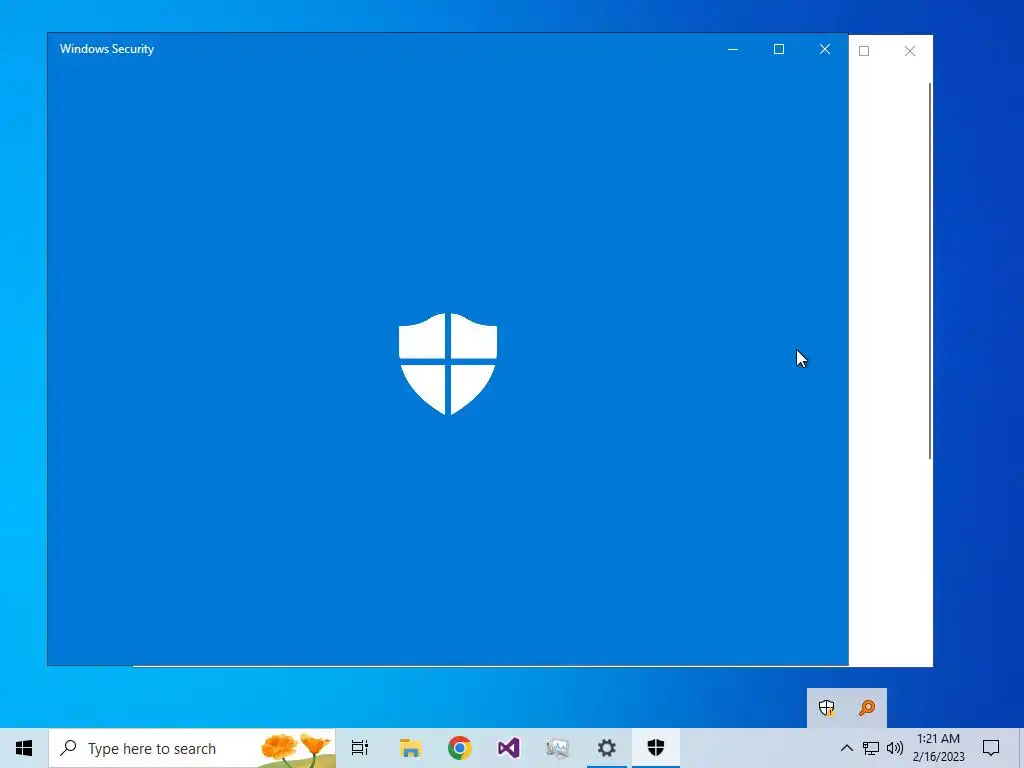Open the Windows Start menu
The height and width of the screenshot is (768, 1024).
click(x=24, y=748)
